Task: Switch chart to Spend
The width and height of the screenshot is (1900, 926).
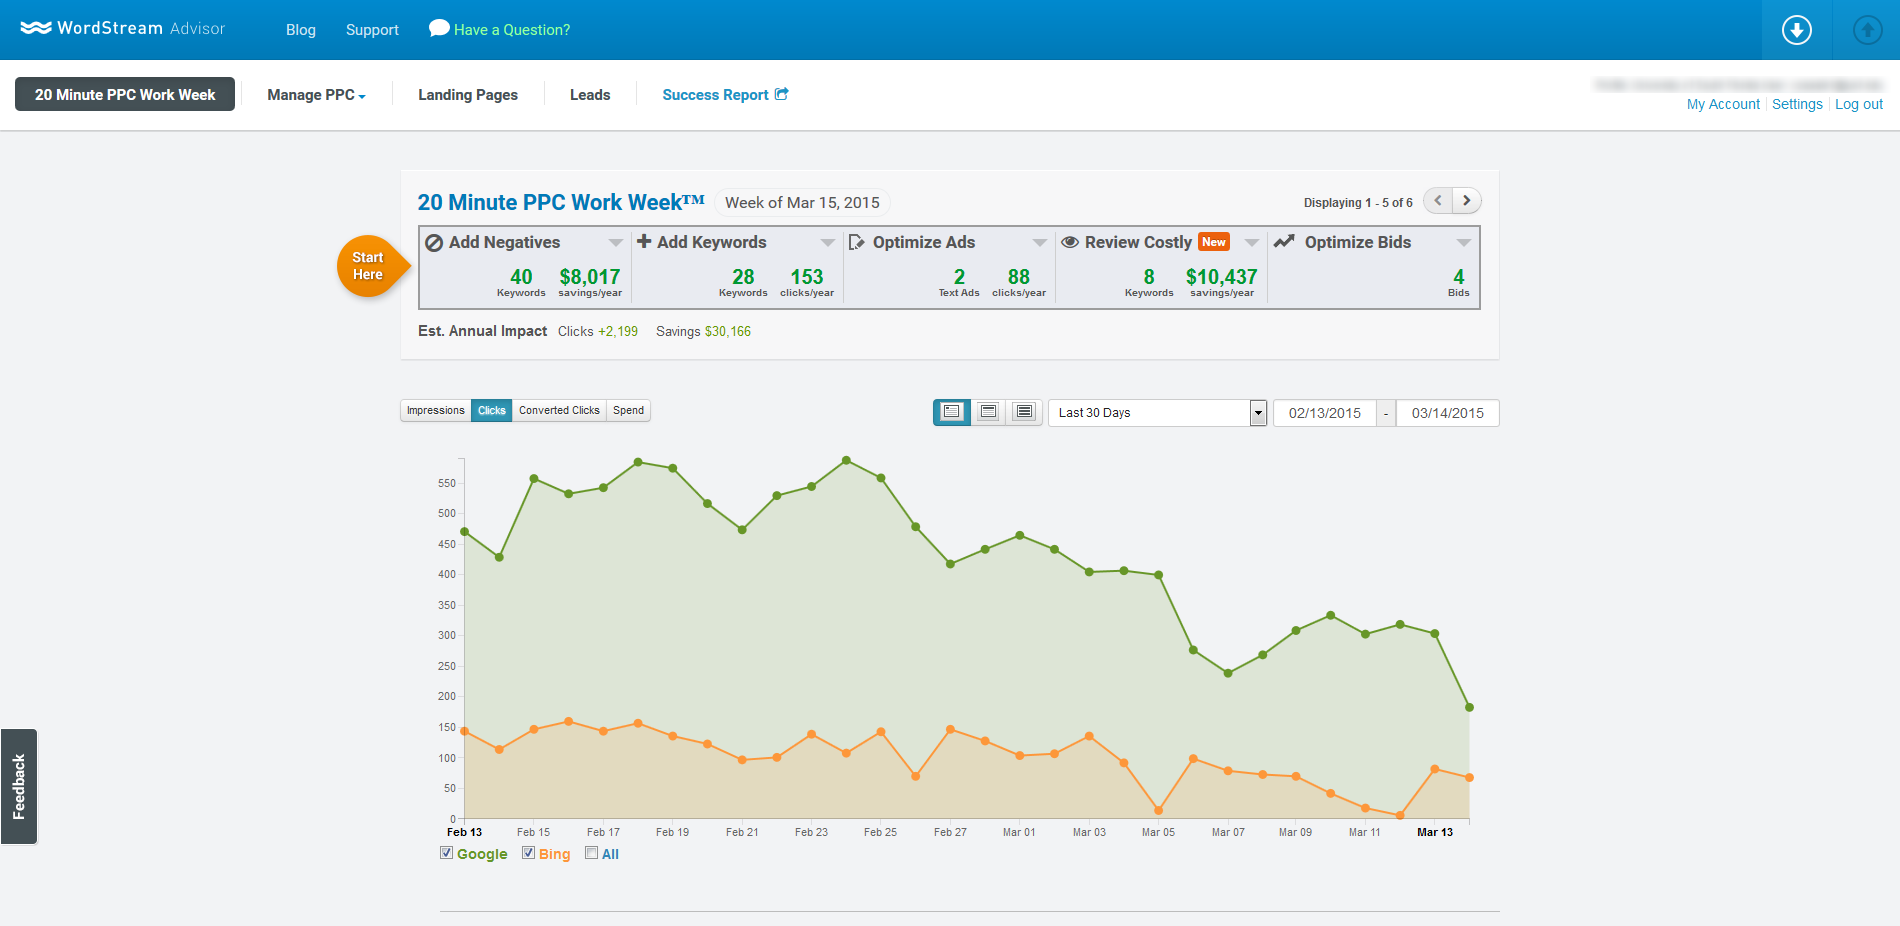Action: click(628, 410)
